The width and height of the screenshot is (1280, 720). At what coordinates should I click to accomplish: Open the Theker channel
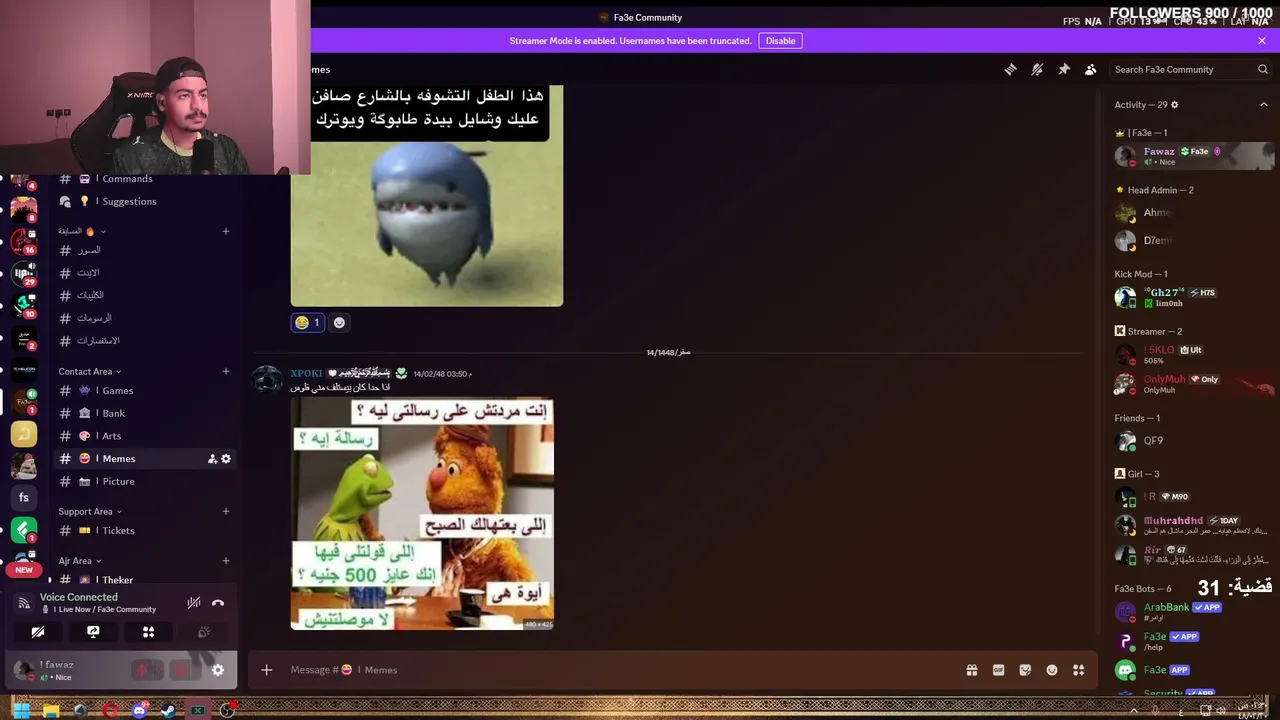pos(146,580)
